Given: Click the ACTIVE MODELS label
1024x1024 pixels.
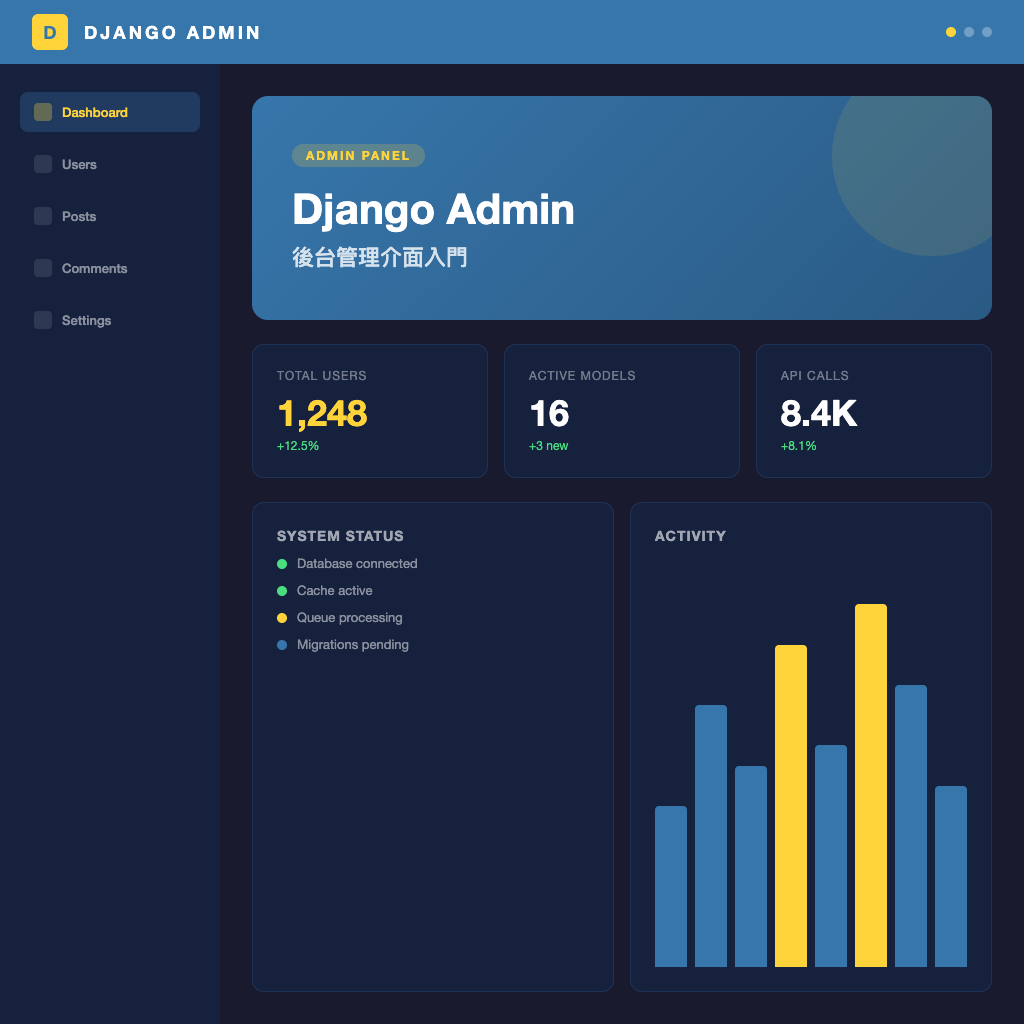Looking at the screenshot, I should tap(582, 376).
